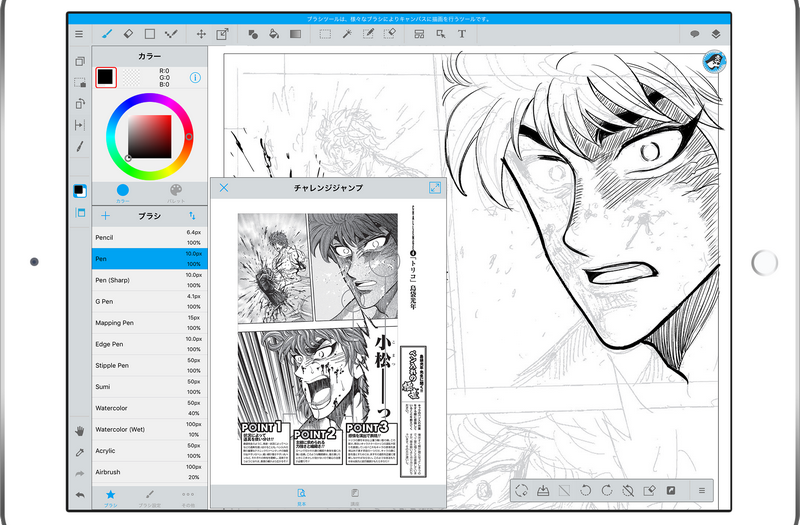Switch to the パレット tab
Image resolution: width=800 pixels, height=525 pixels.
pyautogui.click(x=176, y=193)
